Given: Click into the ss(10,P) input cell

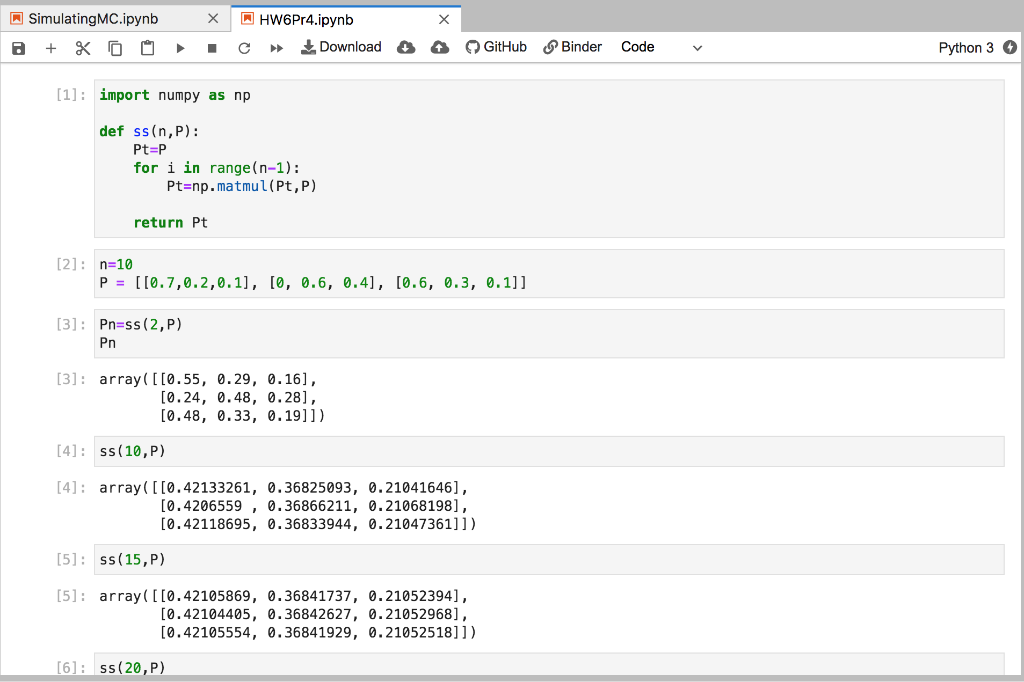Looking at the screenshot, I should (549, 451).
